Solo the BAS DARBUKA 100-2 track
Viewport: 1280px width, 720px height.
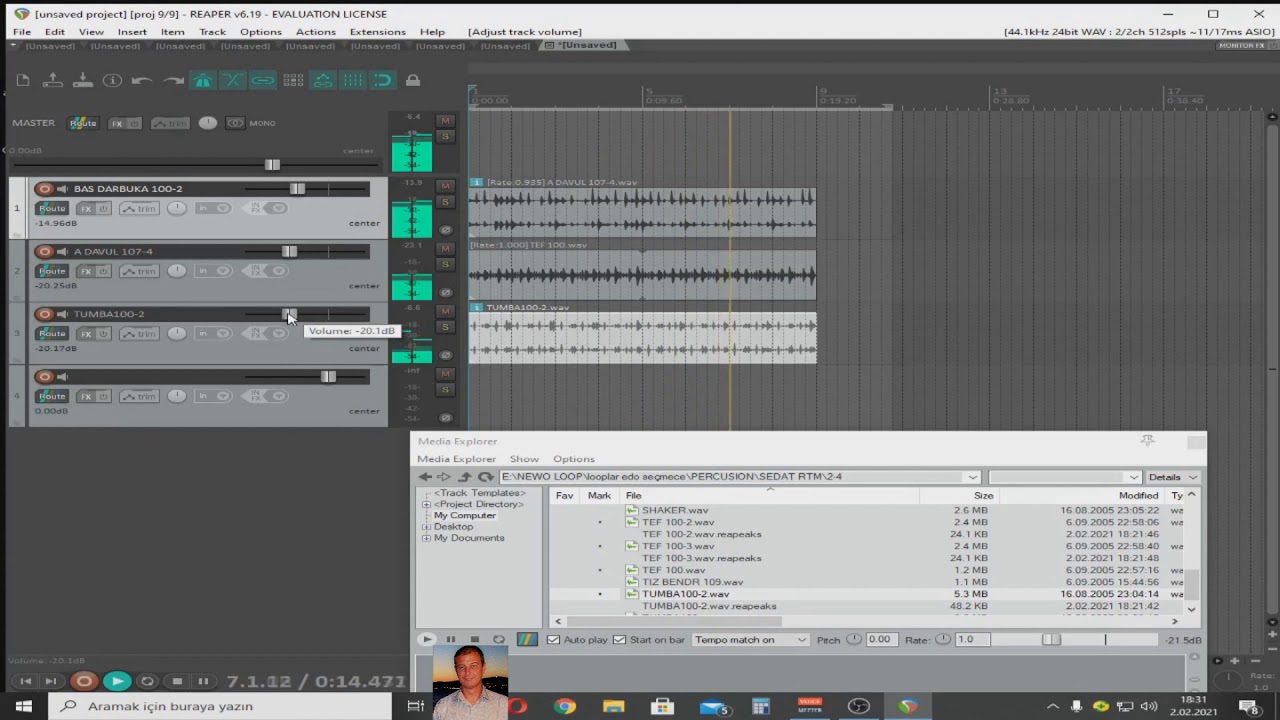(446, 200)
